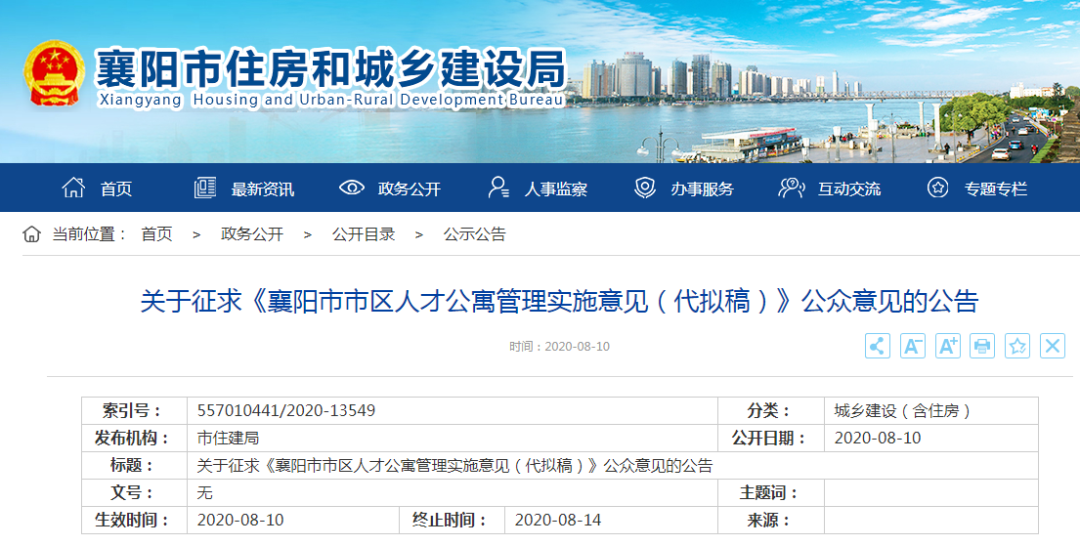Click the 发布机构： label cell

click(x=134, y=438)
